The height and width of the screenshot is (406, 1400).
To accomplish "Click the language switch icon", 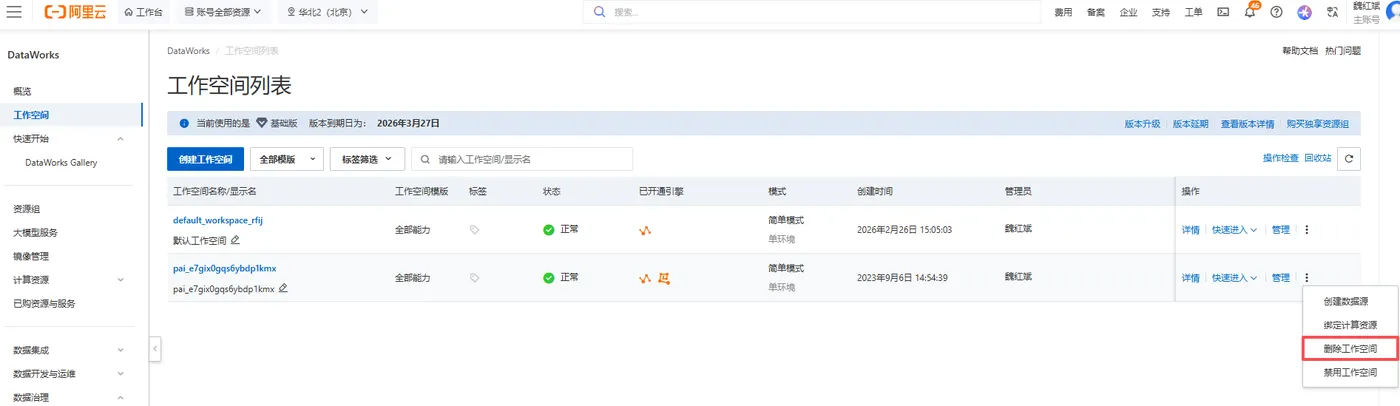I will (x=1332, y=12).
